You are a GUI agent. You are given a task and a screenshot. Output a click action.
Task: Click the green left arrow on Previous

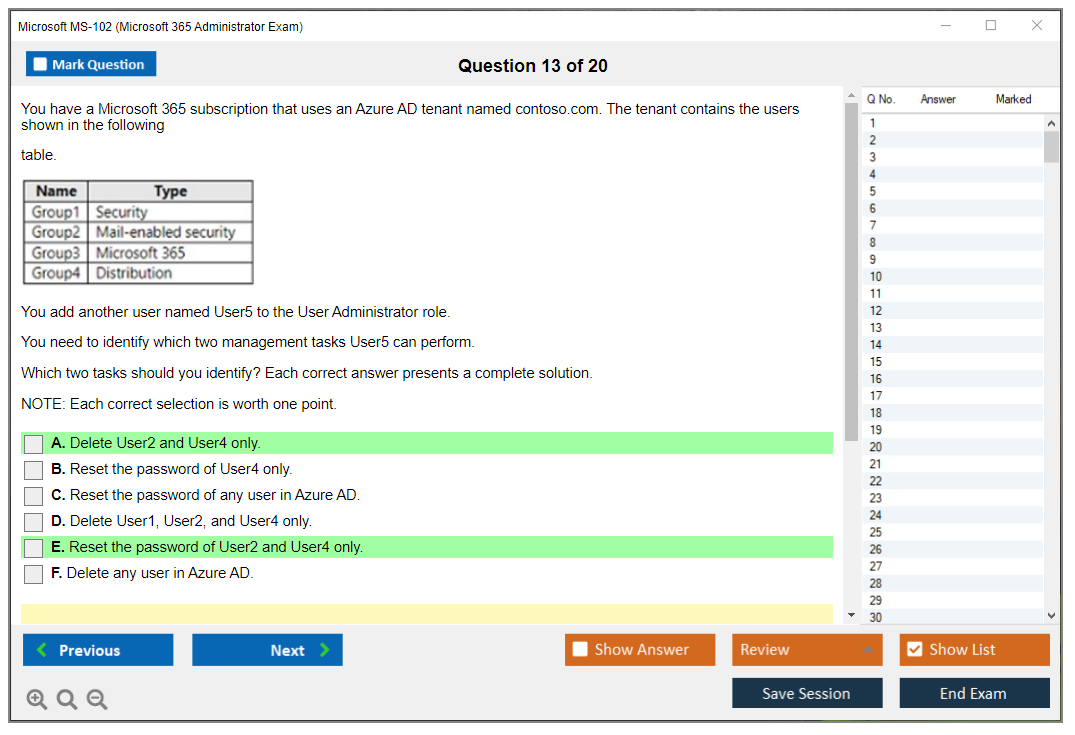pos(43,649)
